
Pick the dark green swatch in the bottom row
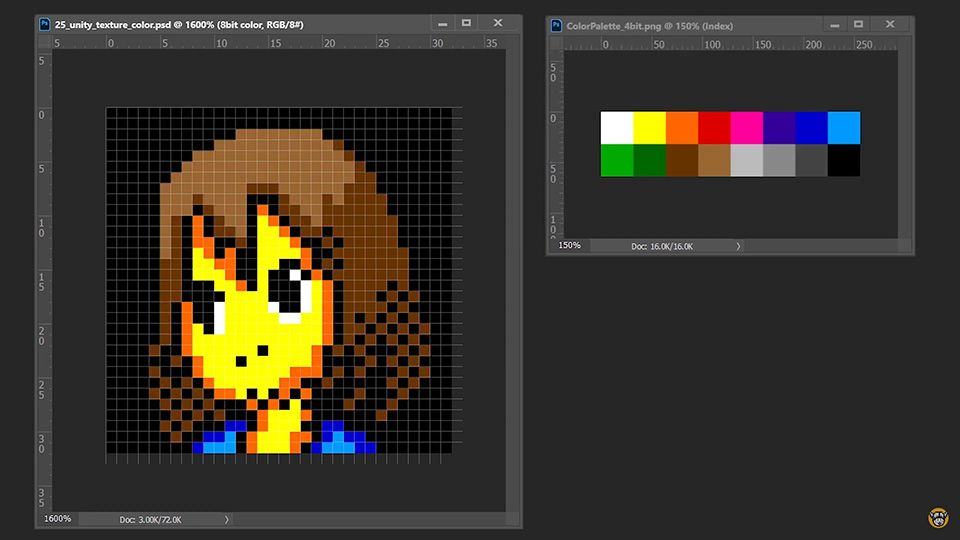tap(649, 160)
